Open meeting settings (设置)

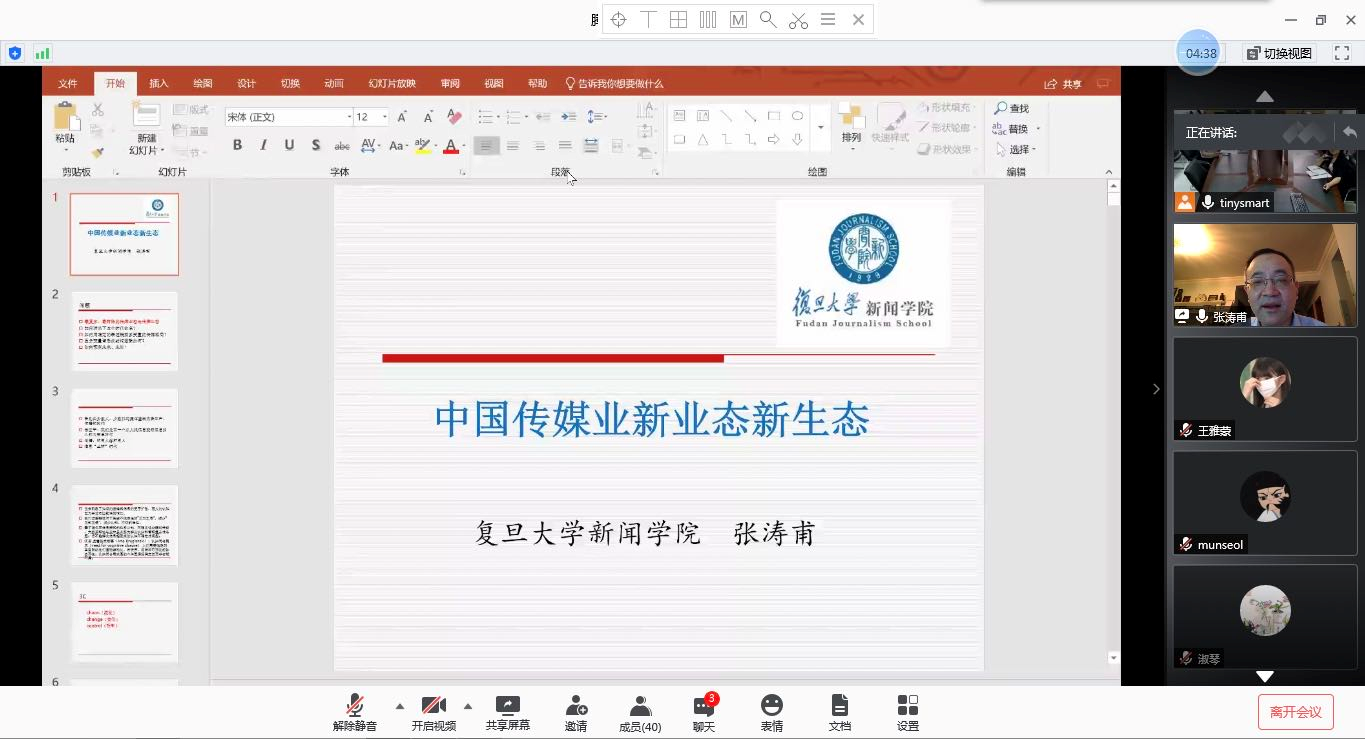click(x=908, y=713)
